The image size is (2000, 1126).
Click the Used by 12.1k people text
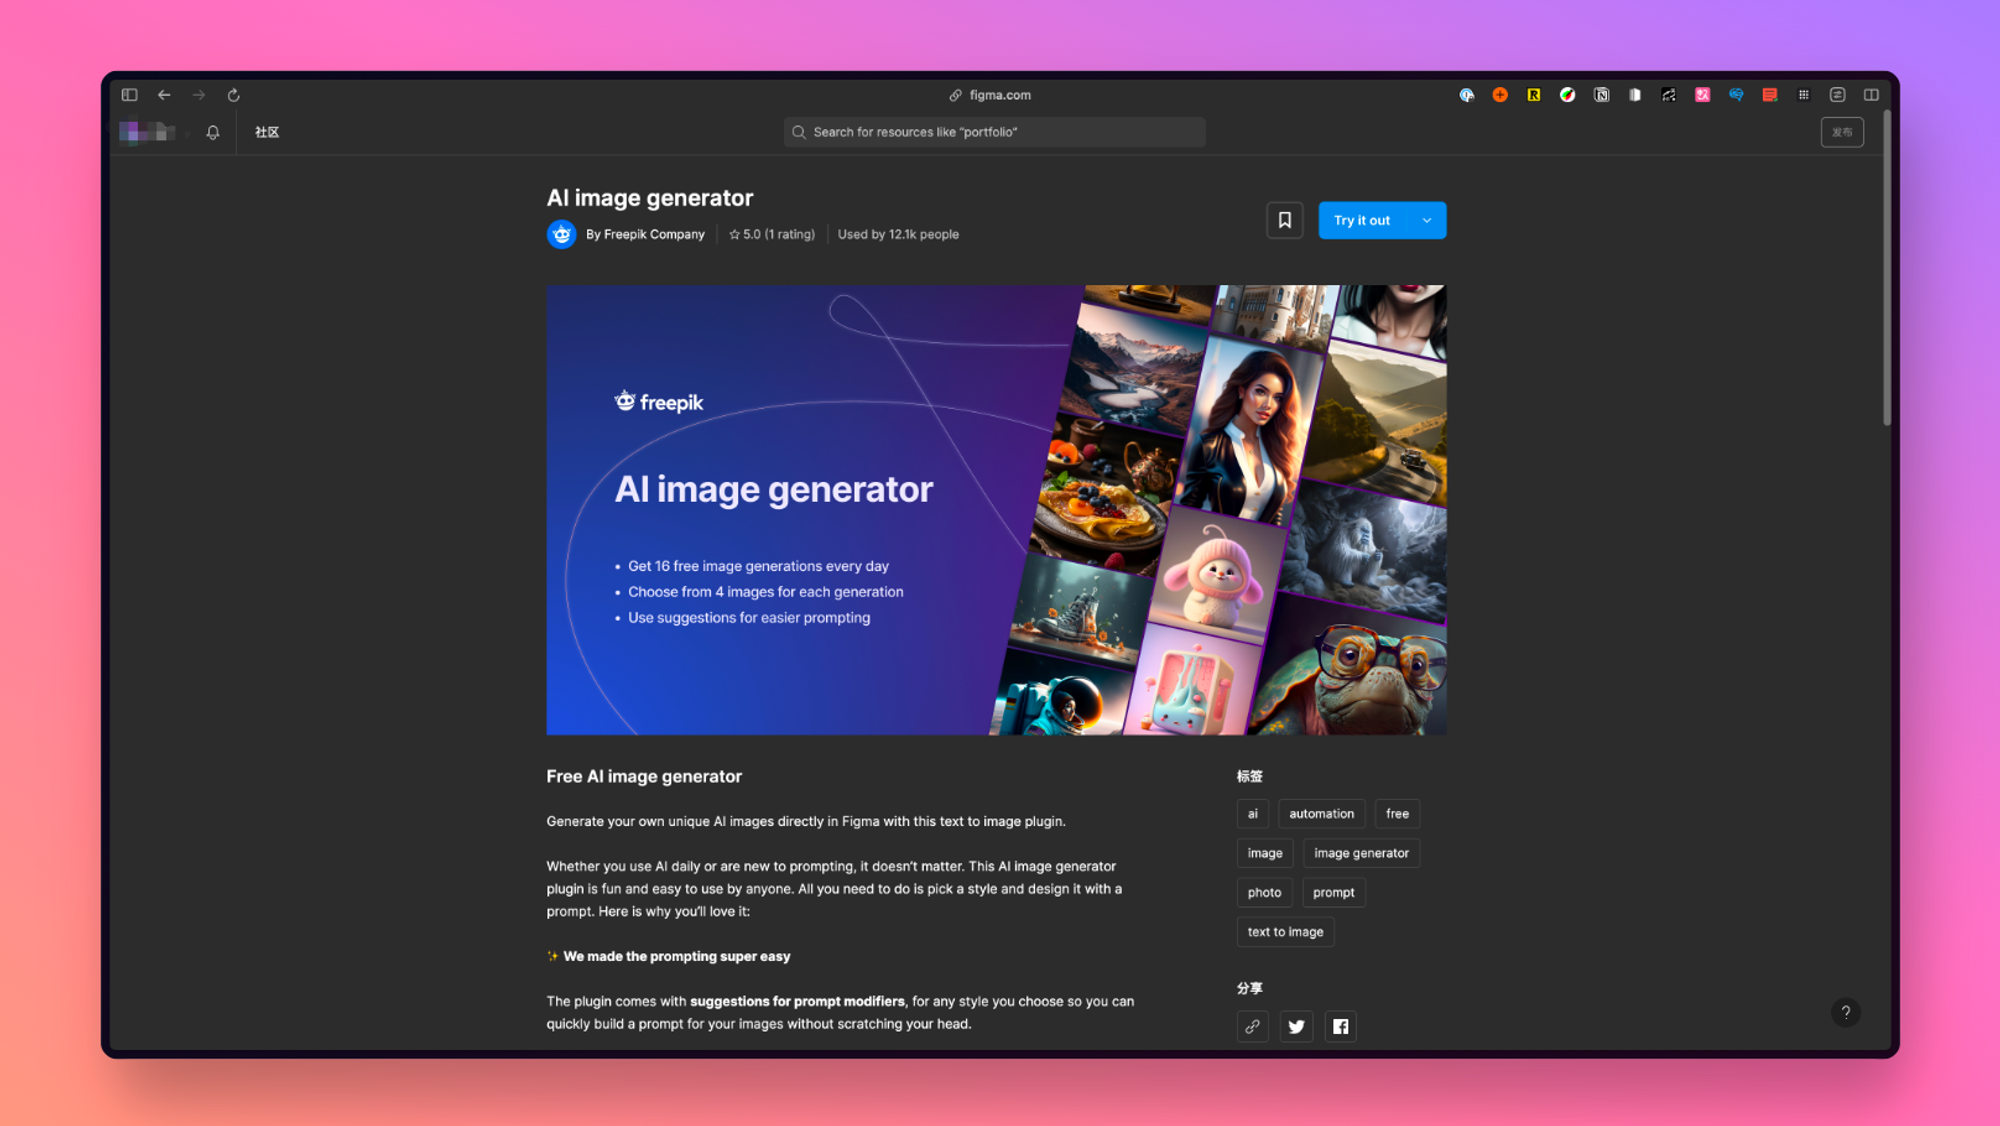898,234
